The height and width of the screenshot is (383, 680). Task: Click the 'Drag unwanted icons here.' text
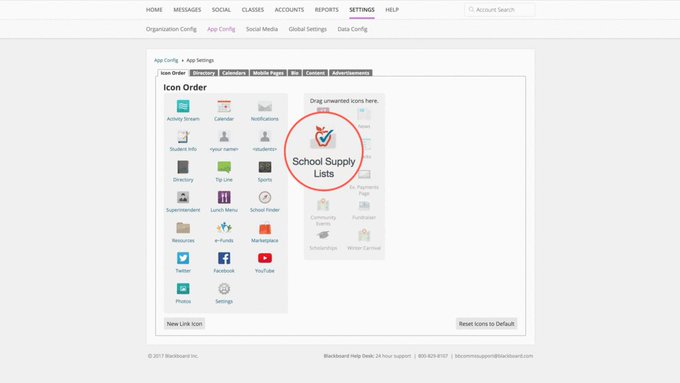[x=344, y=101]
